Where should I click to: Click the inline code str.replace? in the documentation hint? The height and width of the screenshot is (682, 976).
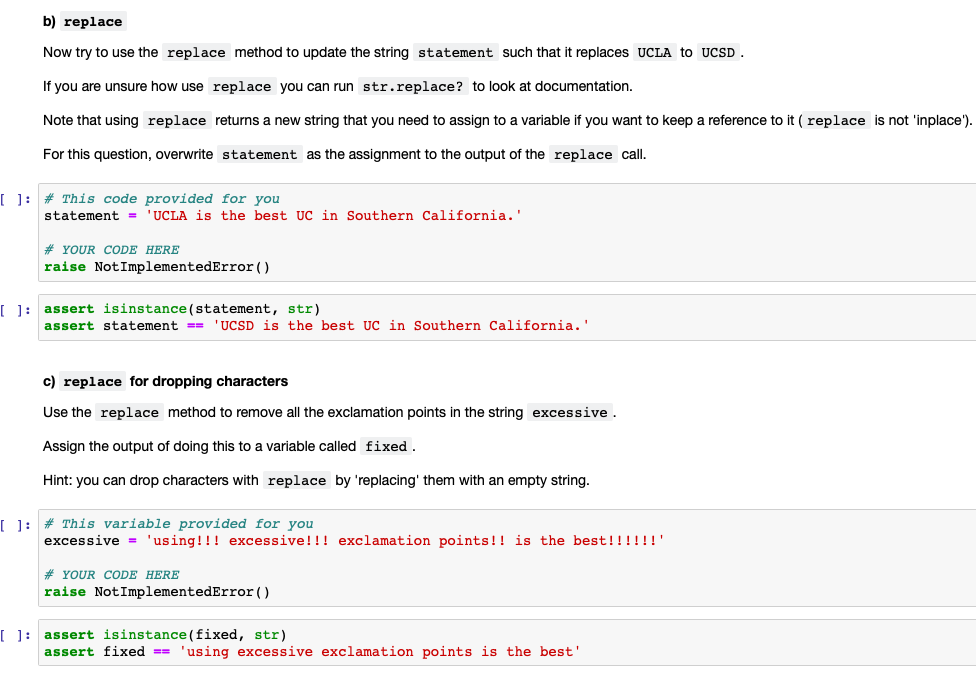click(x=413, y=86)
